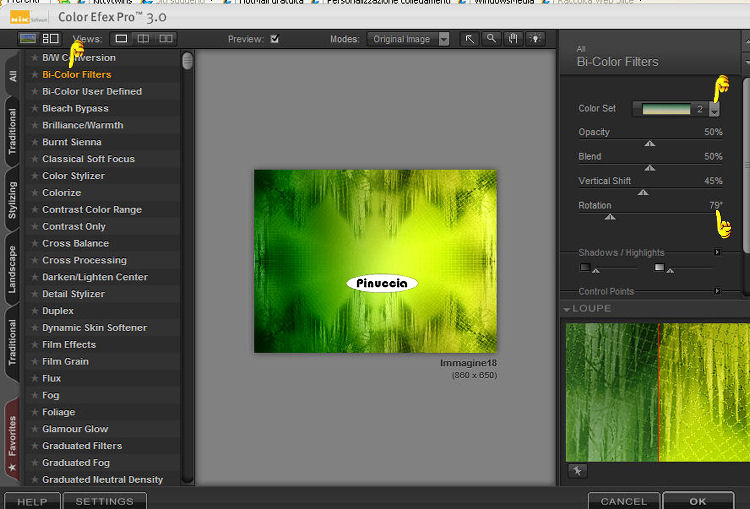Viewport: 750px width, 509px height.
Task: Open the Landscape category tab
Action: 12,269
